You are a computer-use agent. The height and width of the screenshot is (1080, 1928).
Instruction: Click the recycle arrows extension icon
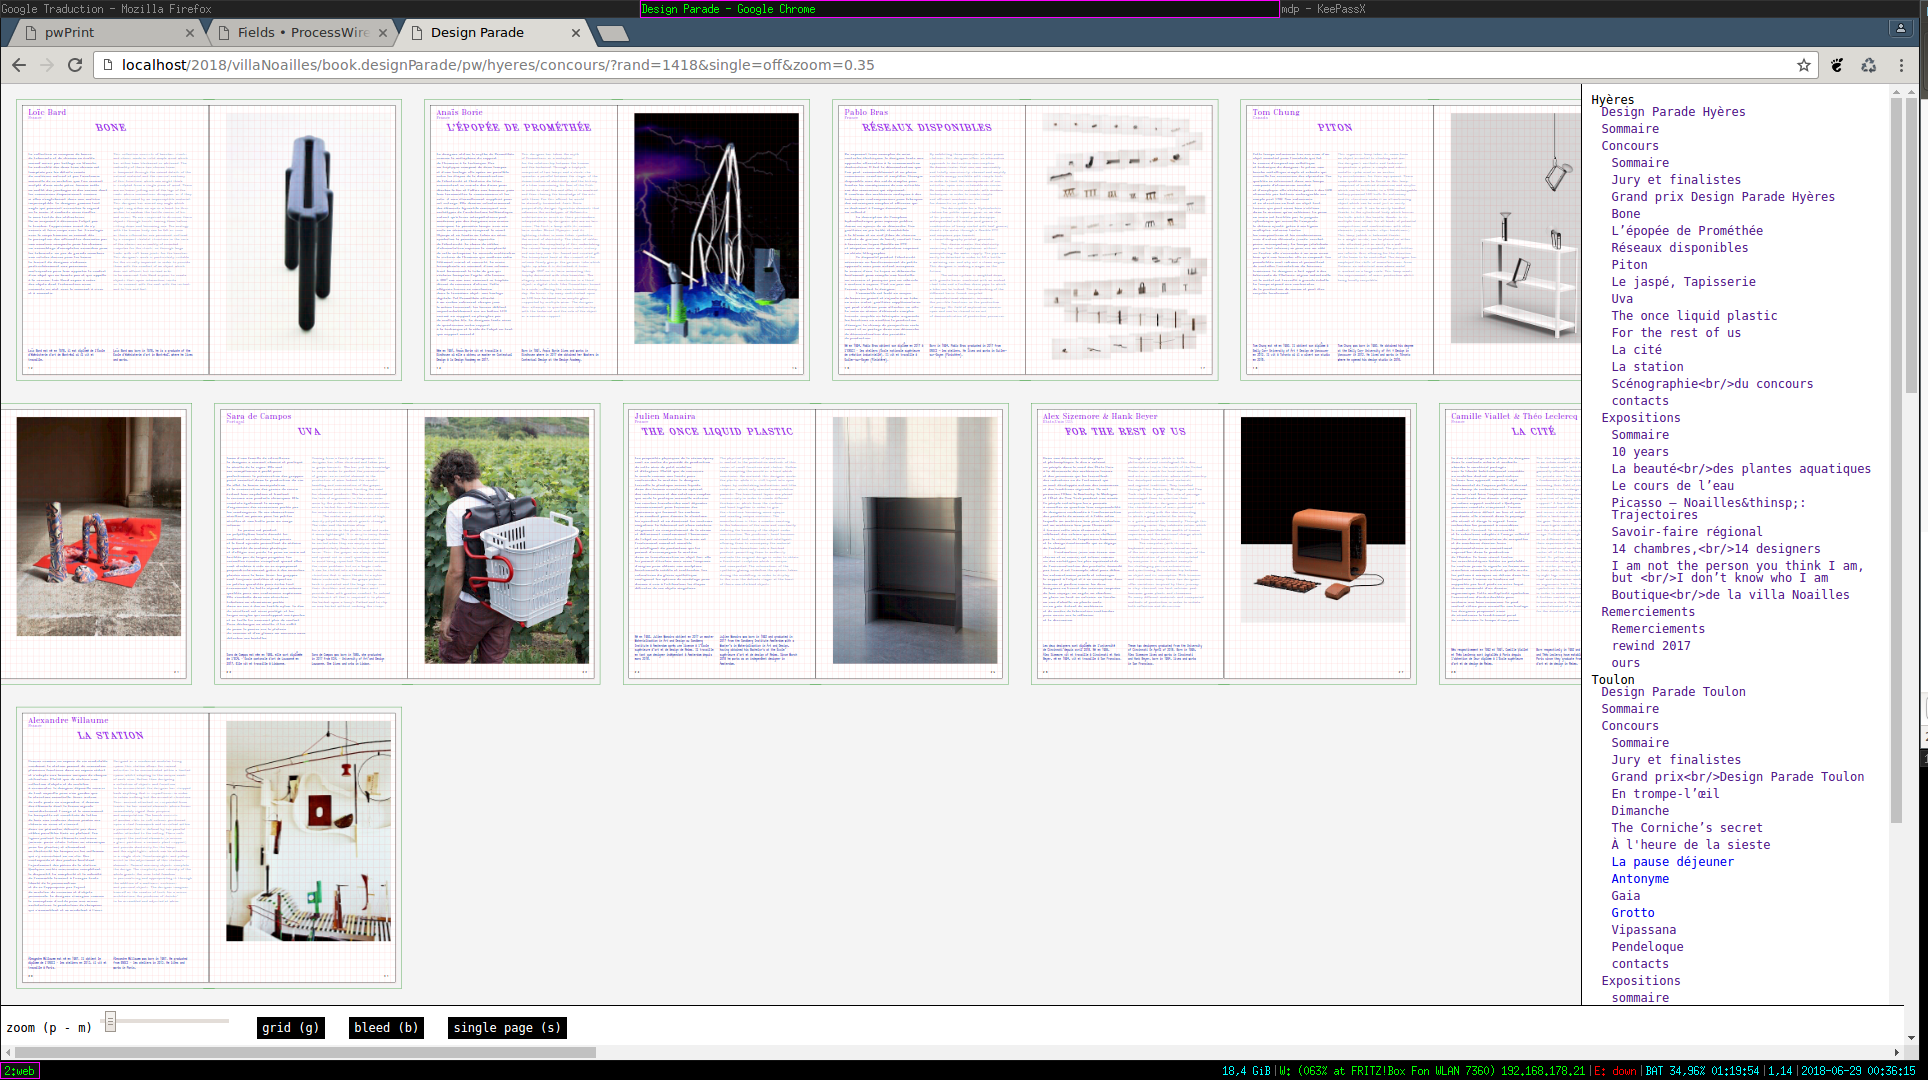point(1868,65)
